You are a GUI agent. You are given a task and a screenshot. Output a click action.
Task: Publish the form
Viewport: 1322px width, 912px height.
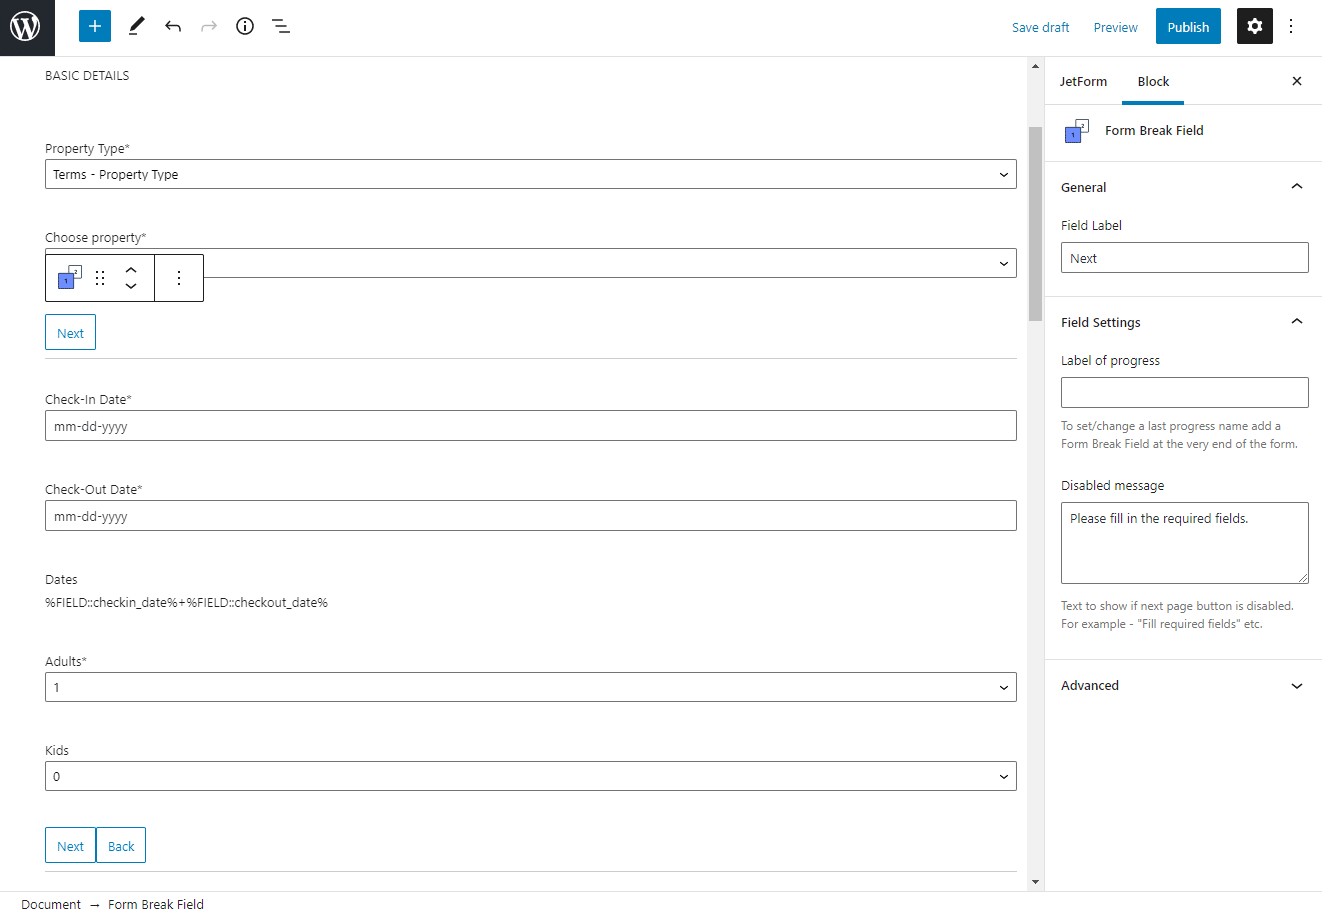tap(1188, 26)
